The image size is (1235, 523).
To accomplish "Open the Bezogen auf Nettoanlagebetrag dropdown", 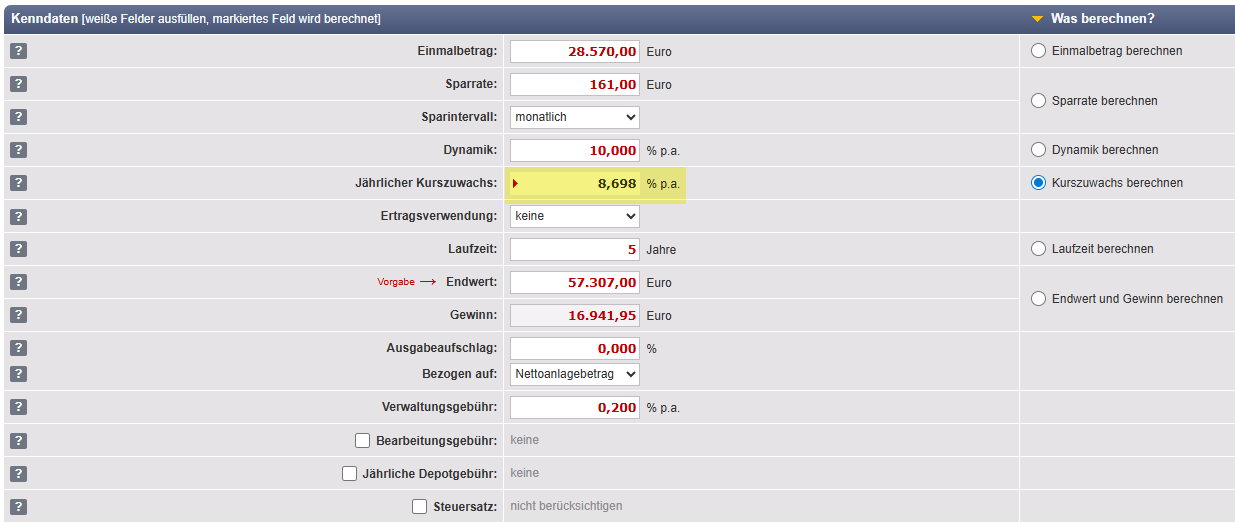I will point(574,374).
